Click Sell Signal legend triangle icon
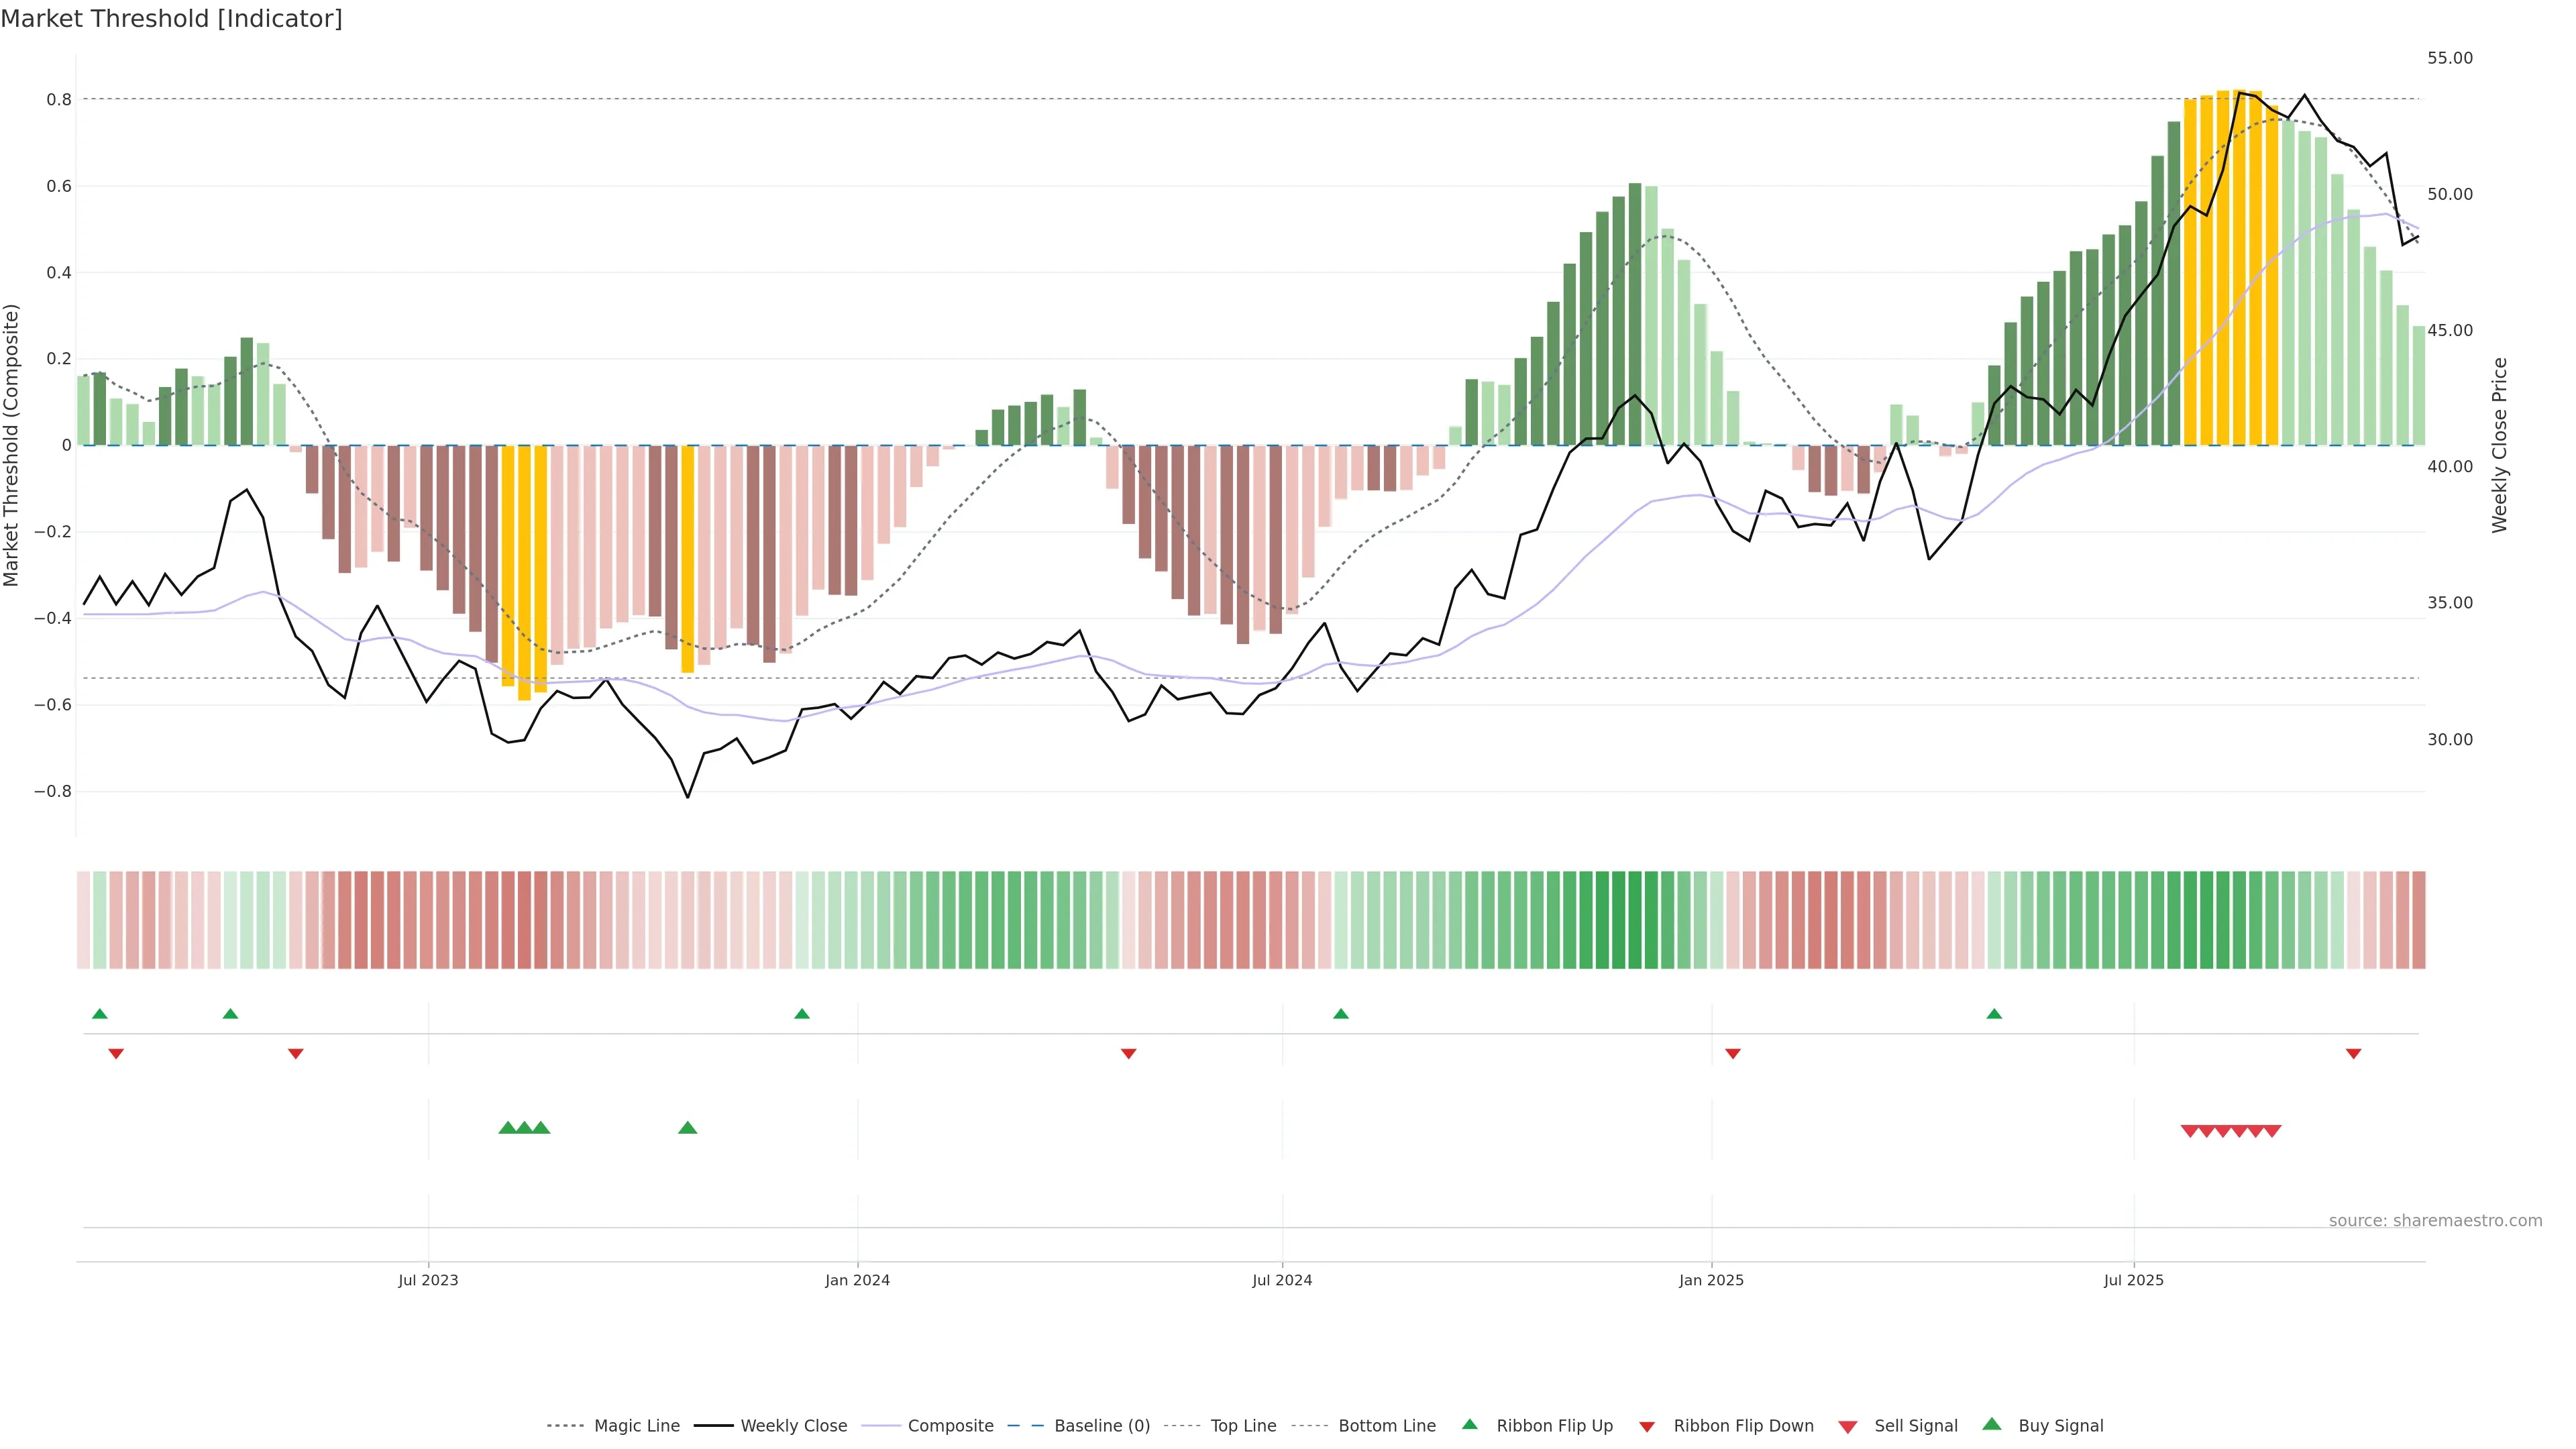This screenshot has width=2576, height=1449. [1848, 1427]
